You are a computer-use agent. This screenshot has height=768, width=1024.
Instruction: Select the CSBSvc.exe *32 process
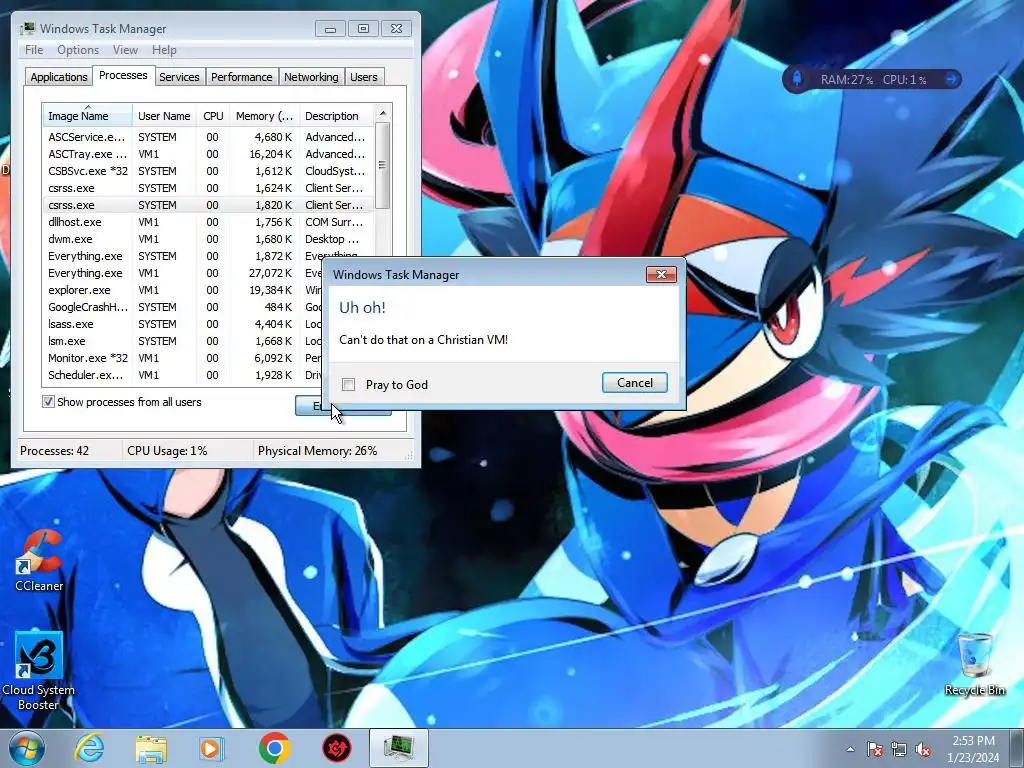[208, 171]
